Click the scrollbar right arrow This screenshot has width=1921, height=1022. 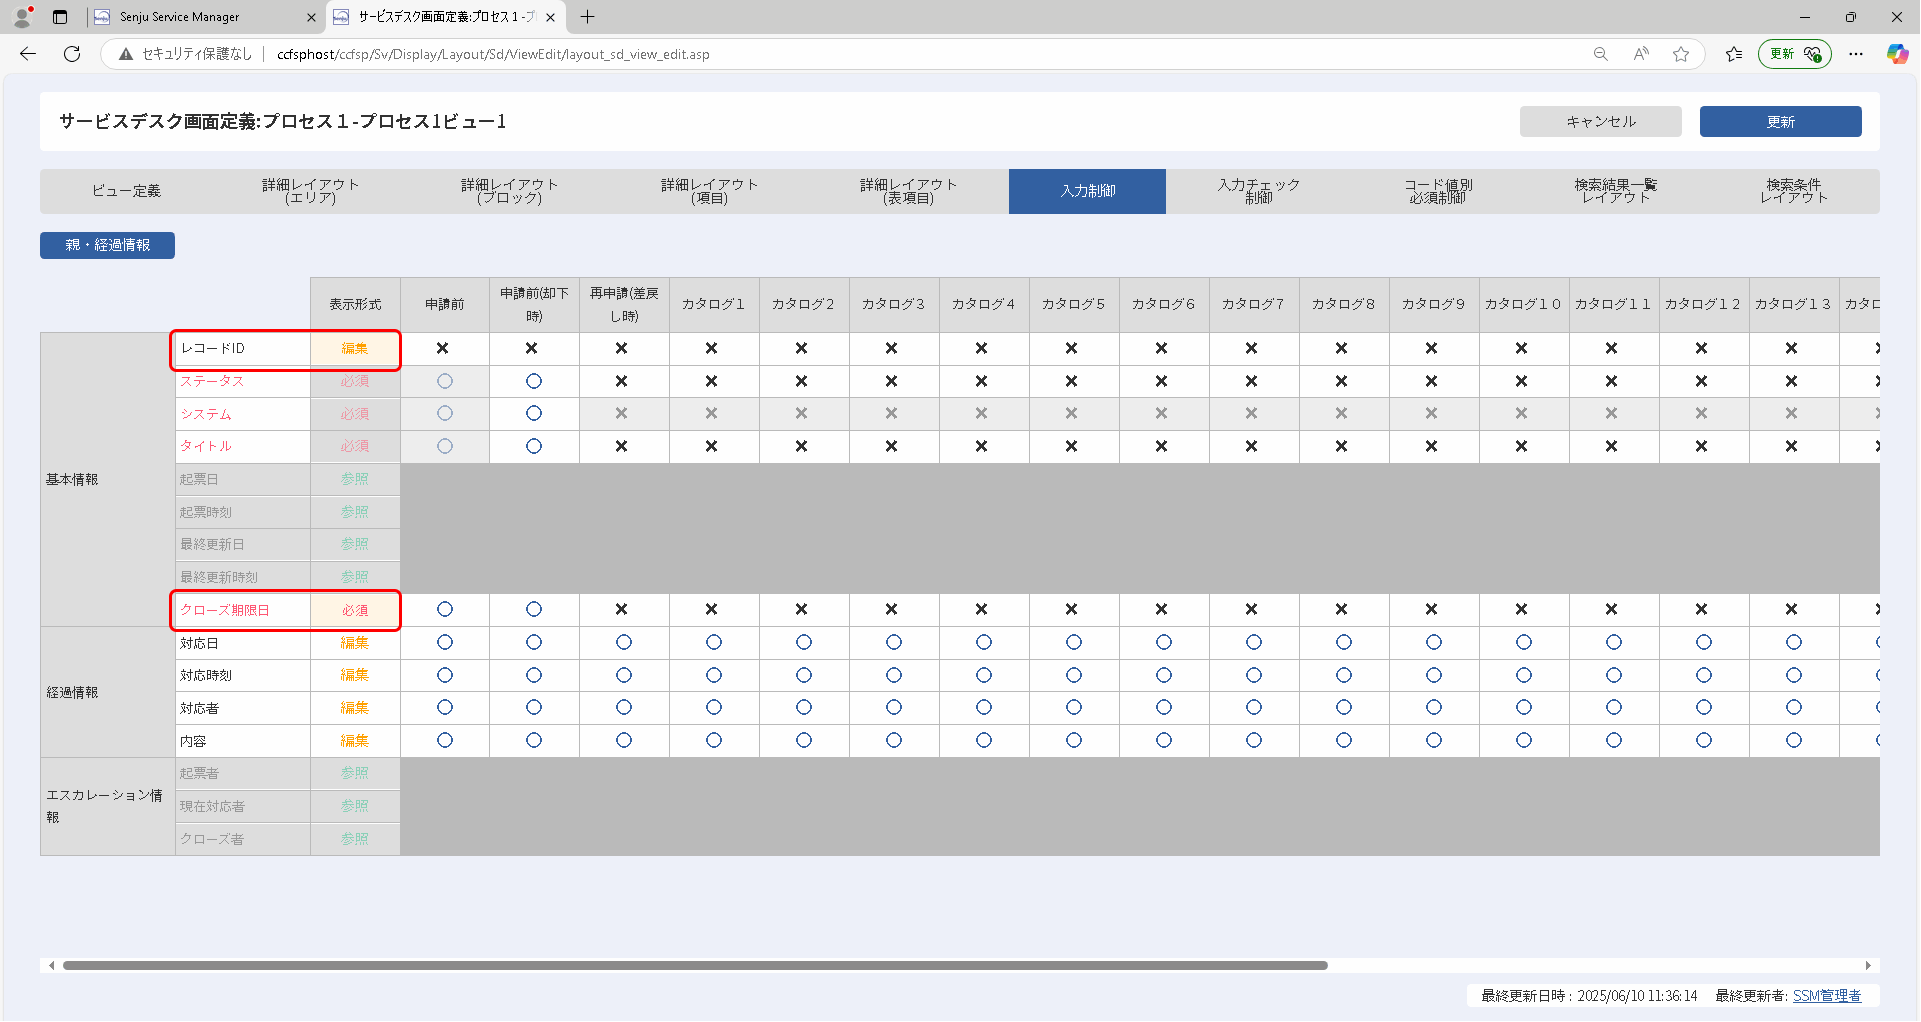click(1868, 966)
